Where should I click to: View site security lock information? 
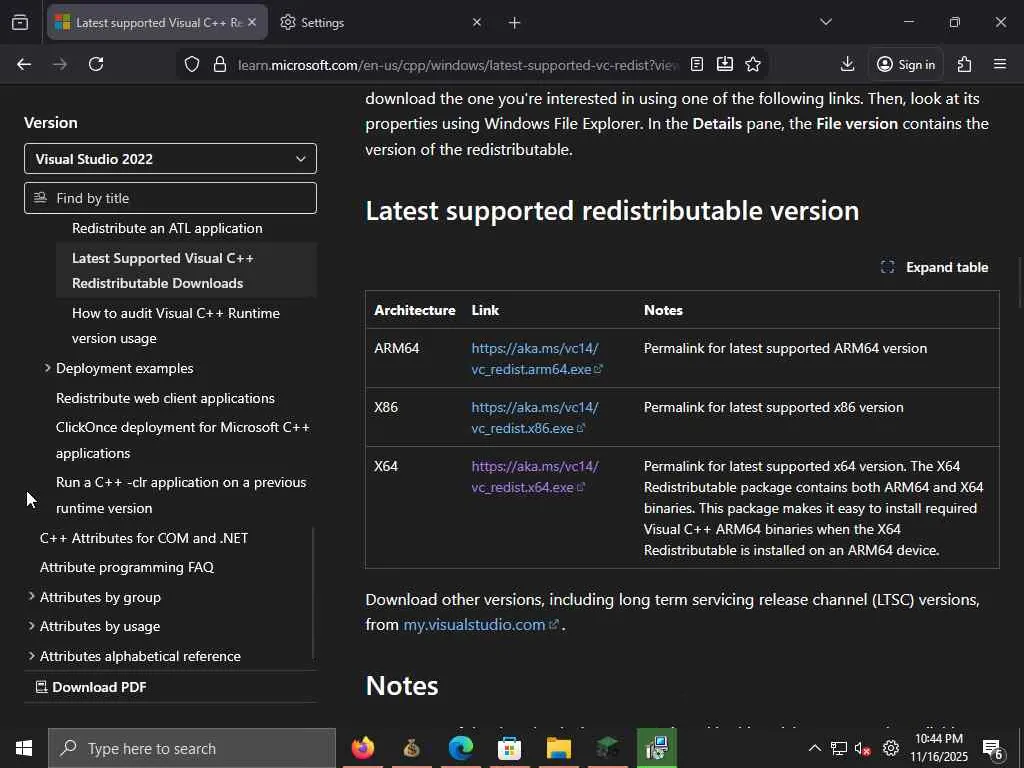(x=220, y=64)
